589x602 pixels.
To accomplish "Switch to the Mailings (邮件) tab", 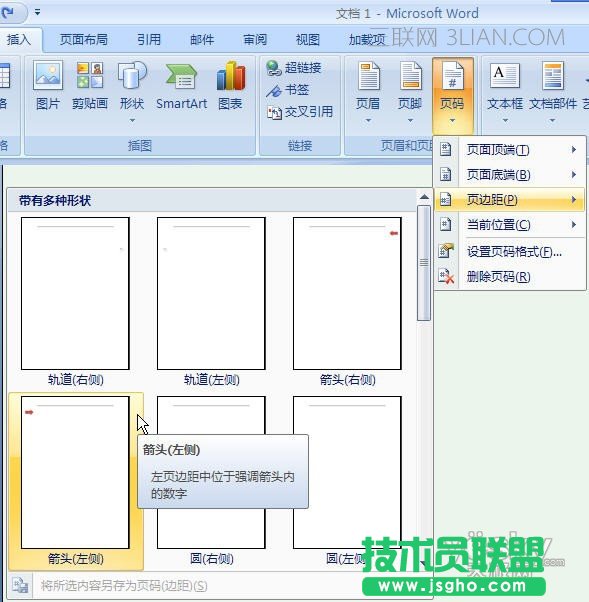I will point(202,40).
